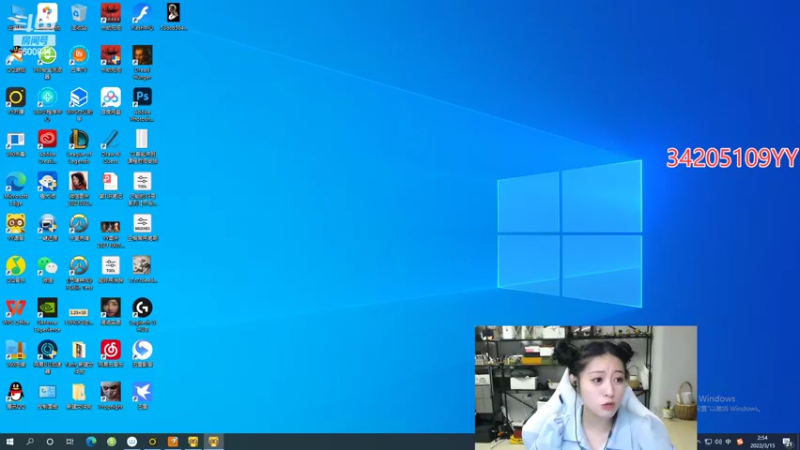
Task: Click the network icon in system tray
Action: coord(708,442)
